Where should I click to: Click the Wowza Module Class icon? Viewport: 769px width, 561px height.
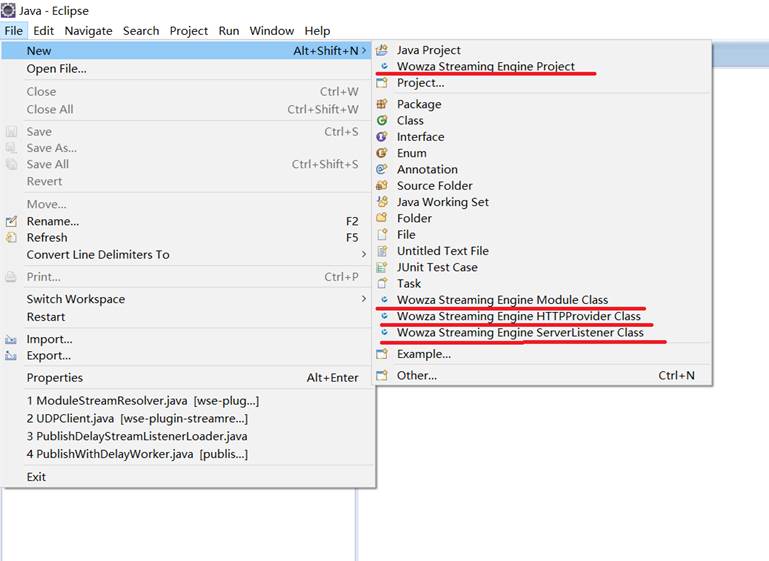(x=384, y=299)
